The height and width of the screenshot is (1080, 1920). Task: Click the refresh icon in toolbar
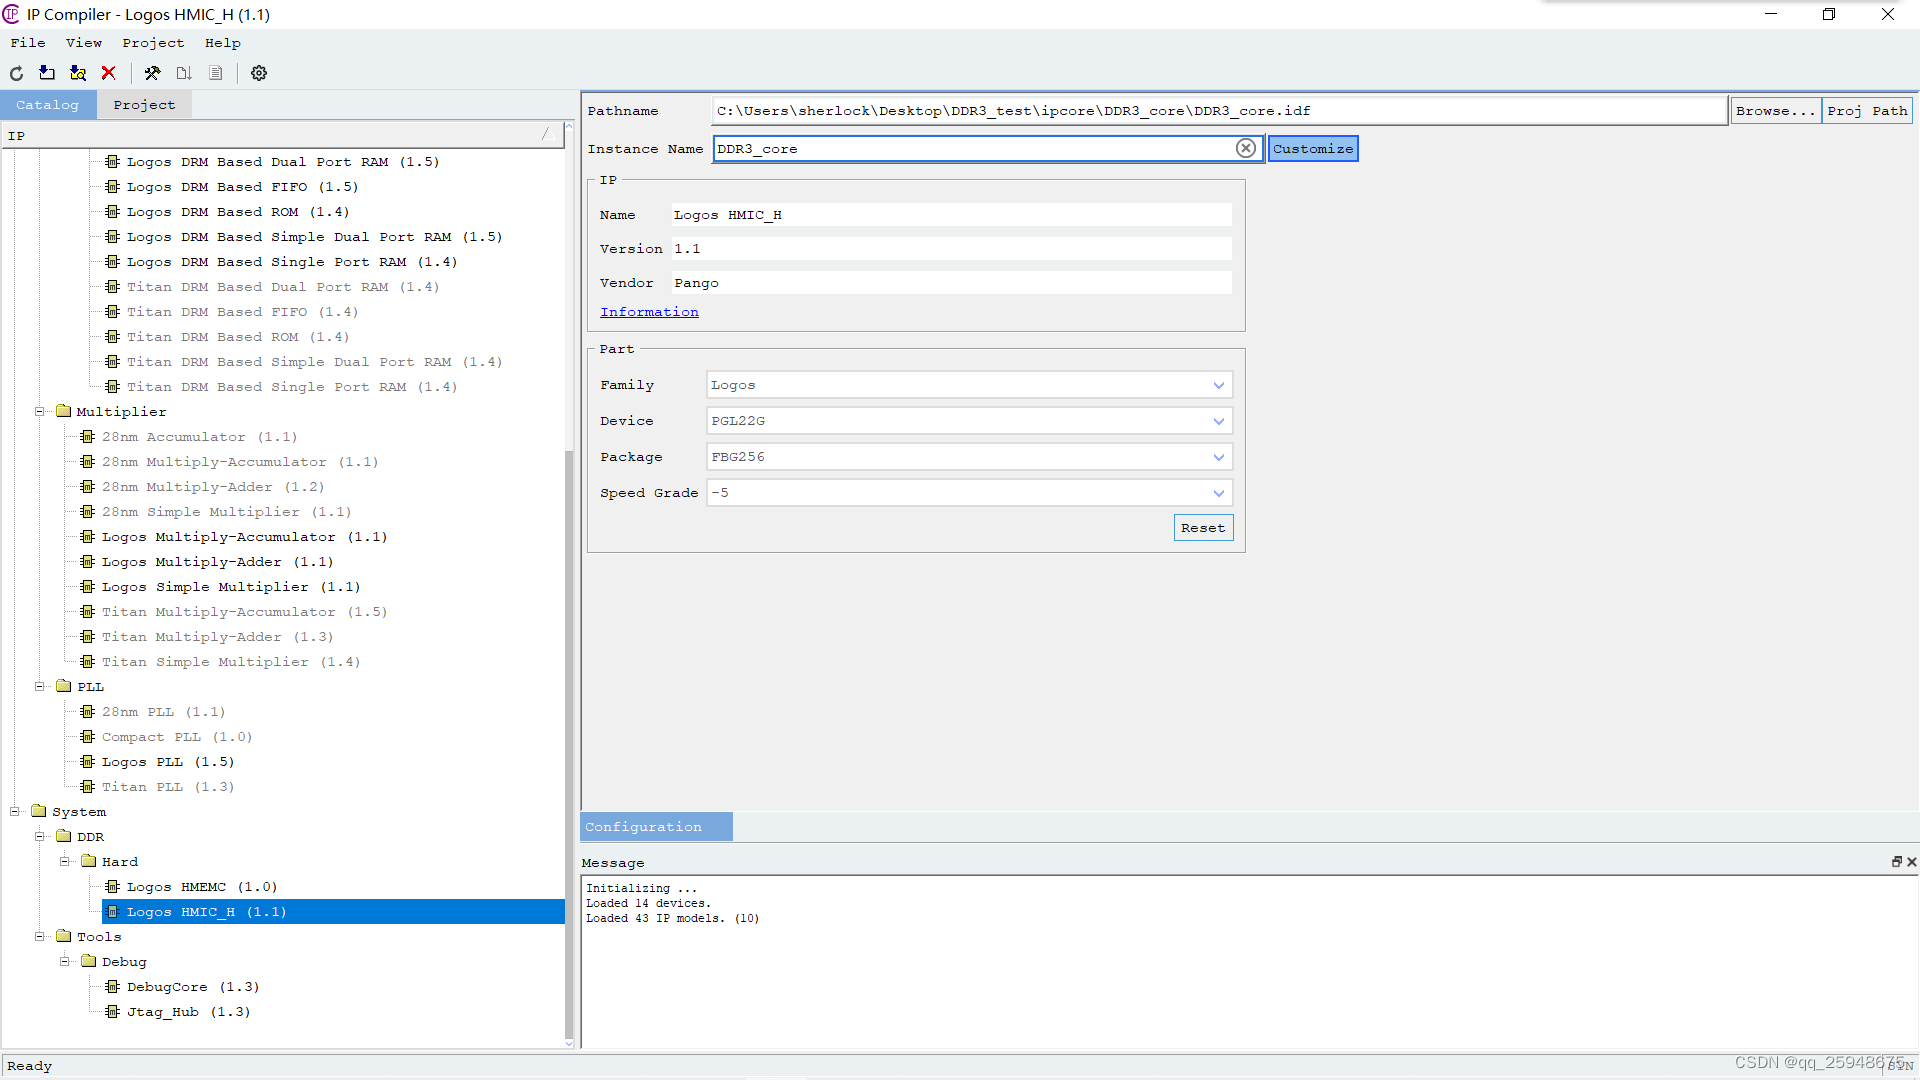click(17, 73)
